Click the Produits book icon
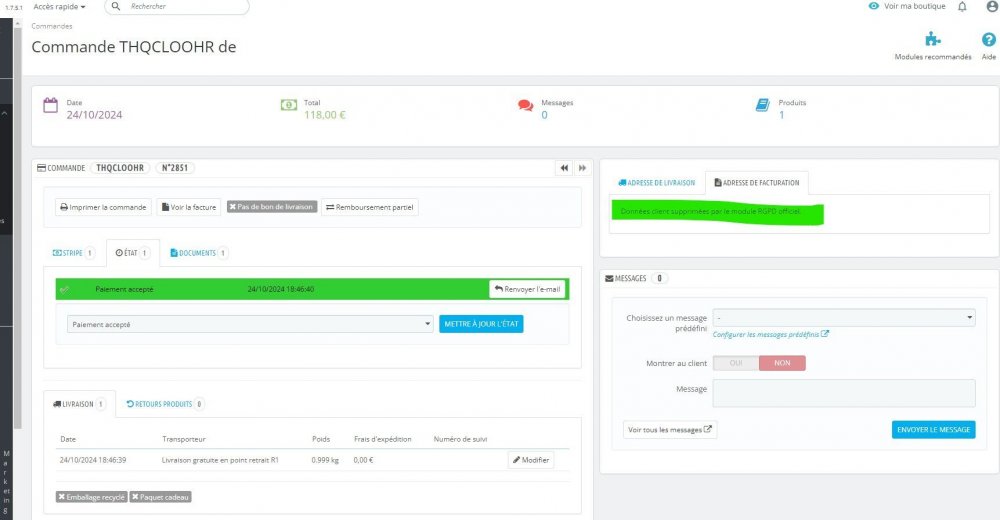This screenshot has height=520, width=1000. (762, 105)
